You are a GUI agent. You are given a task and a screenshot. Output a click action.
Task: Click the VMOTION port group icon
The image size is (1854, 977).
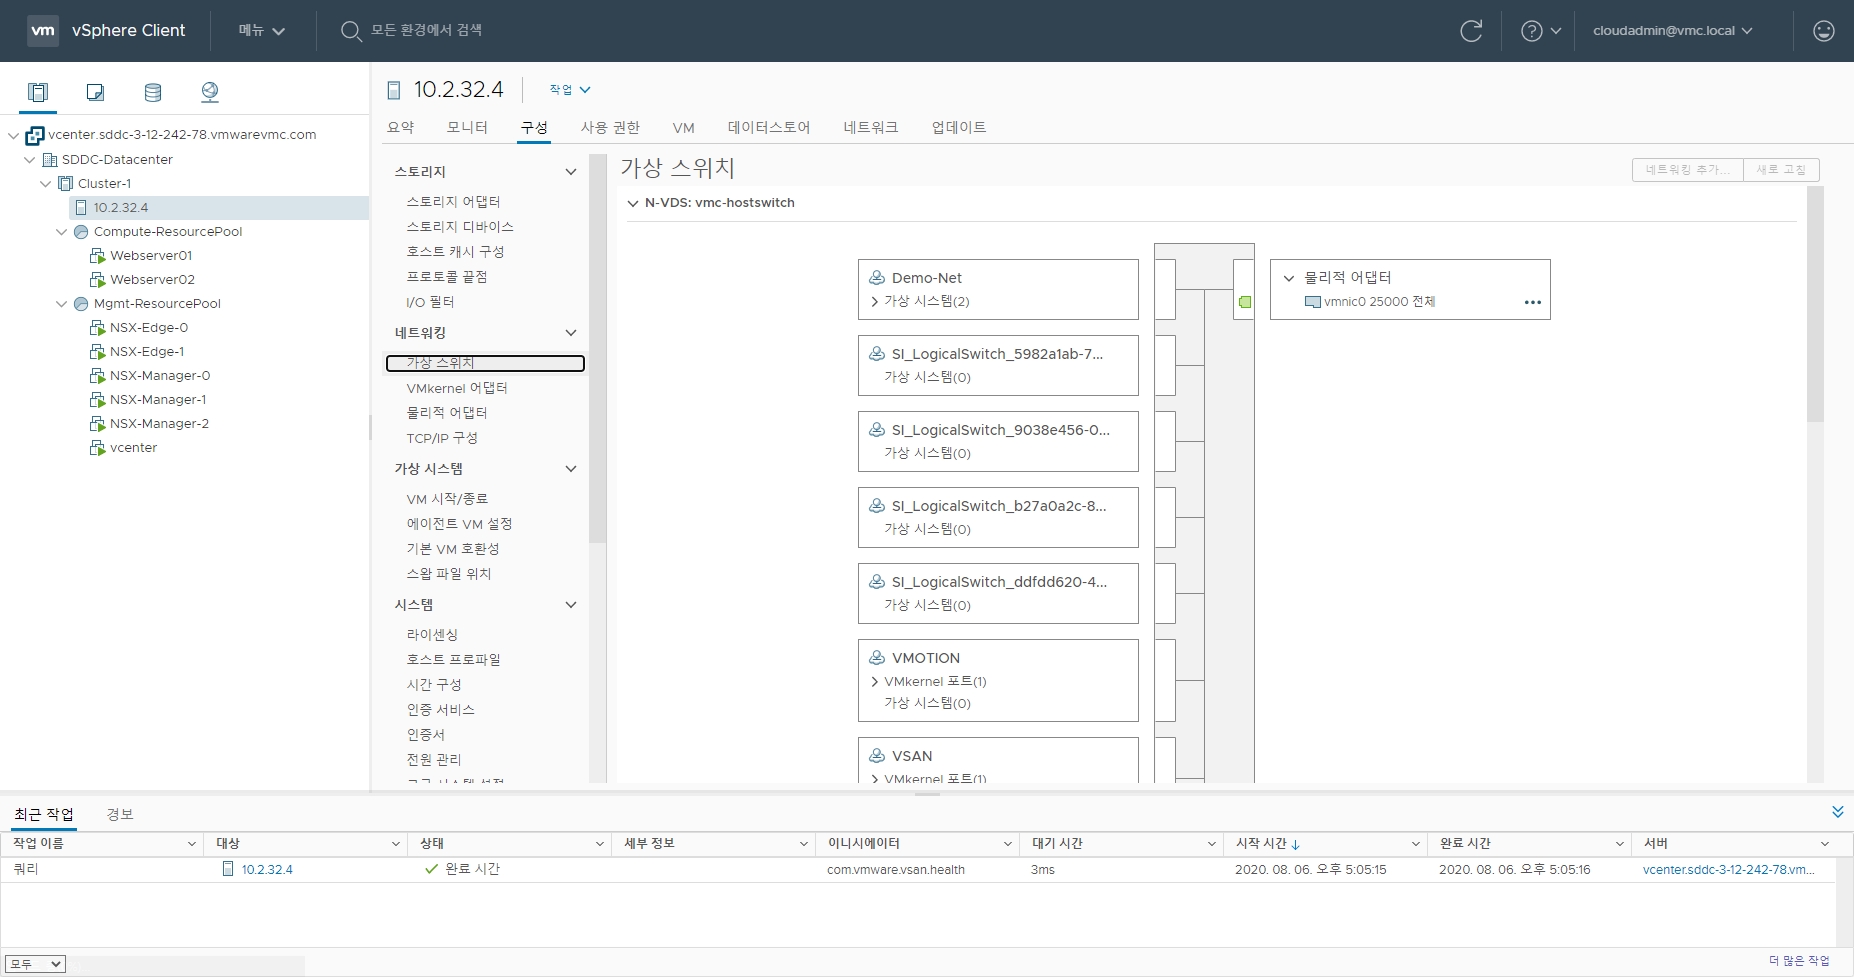tap(877, 658)
